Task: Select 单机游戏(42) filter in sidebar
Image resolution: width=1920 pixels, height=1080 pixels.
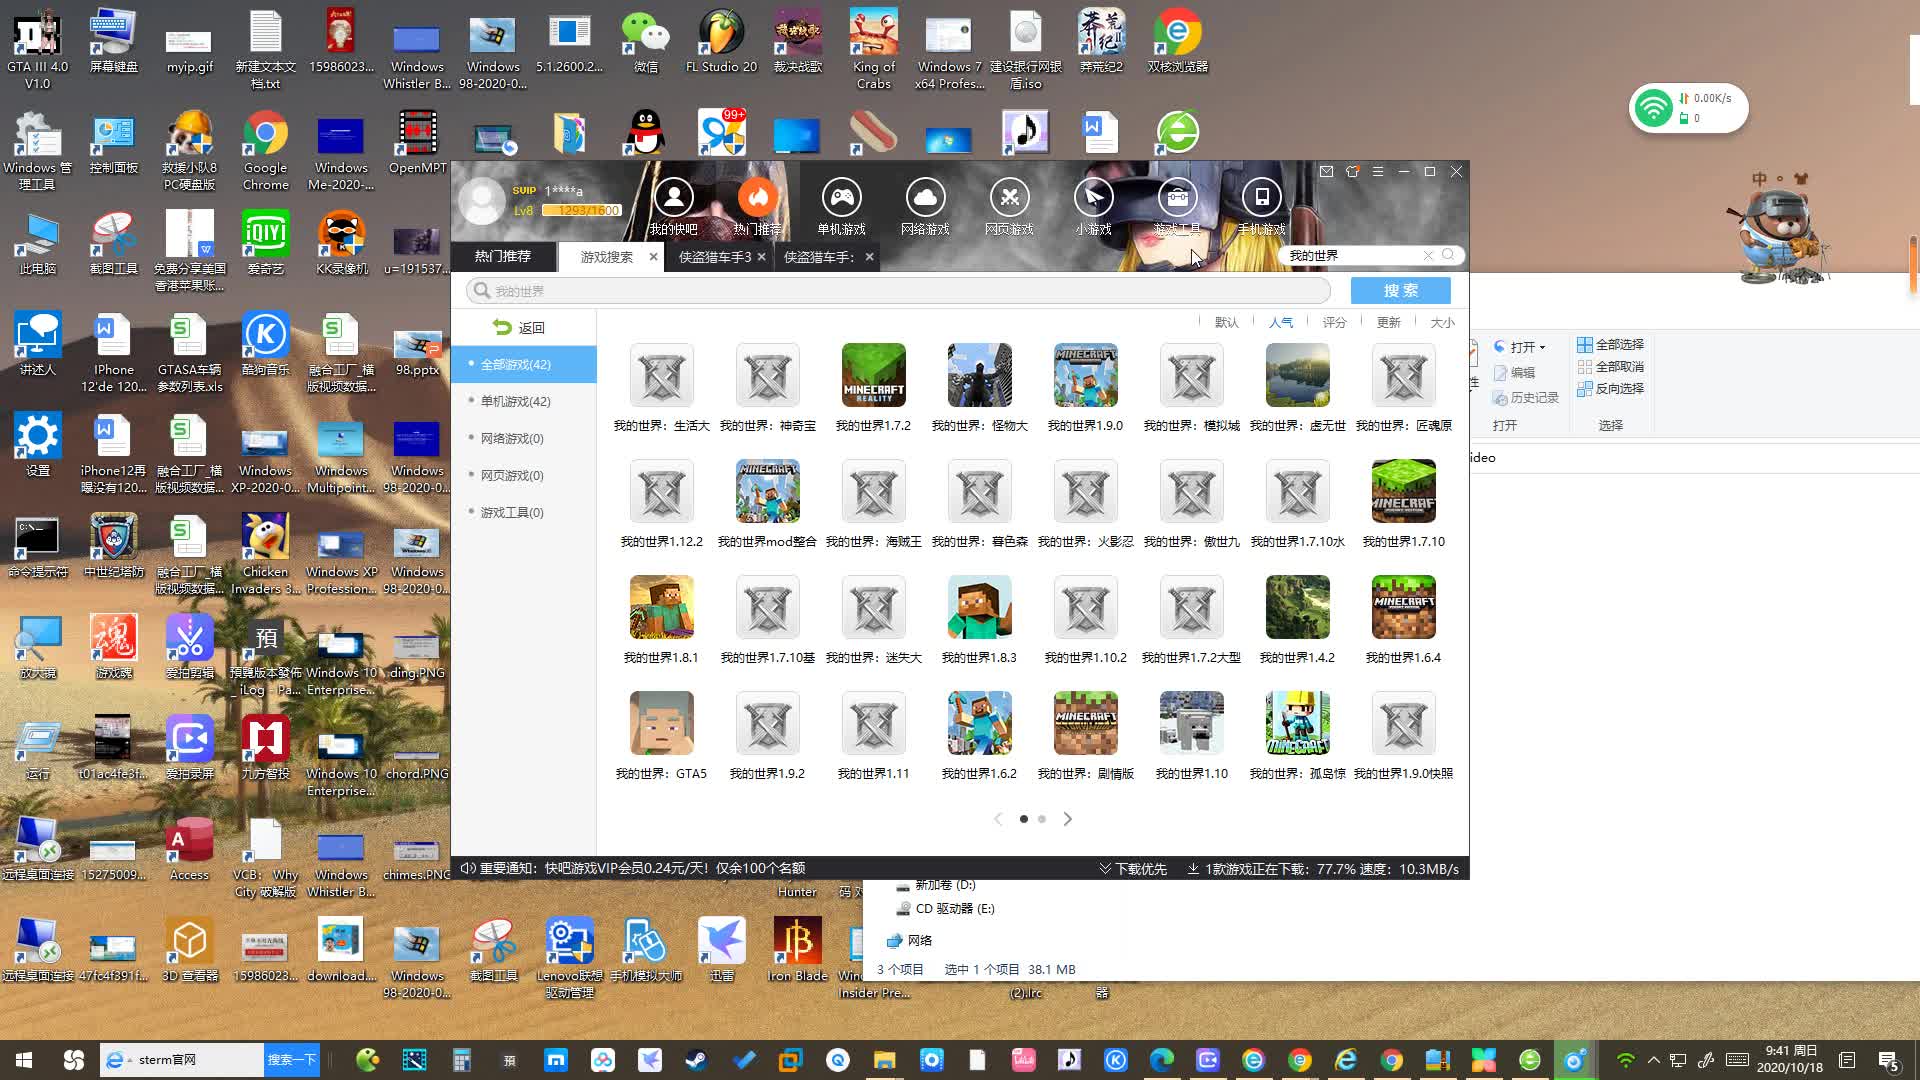Action: click(515, 401)
